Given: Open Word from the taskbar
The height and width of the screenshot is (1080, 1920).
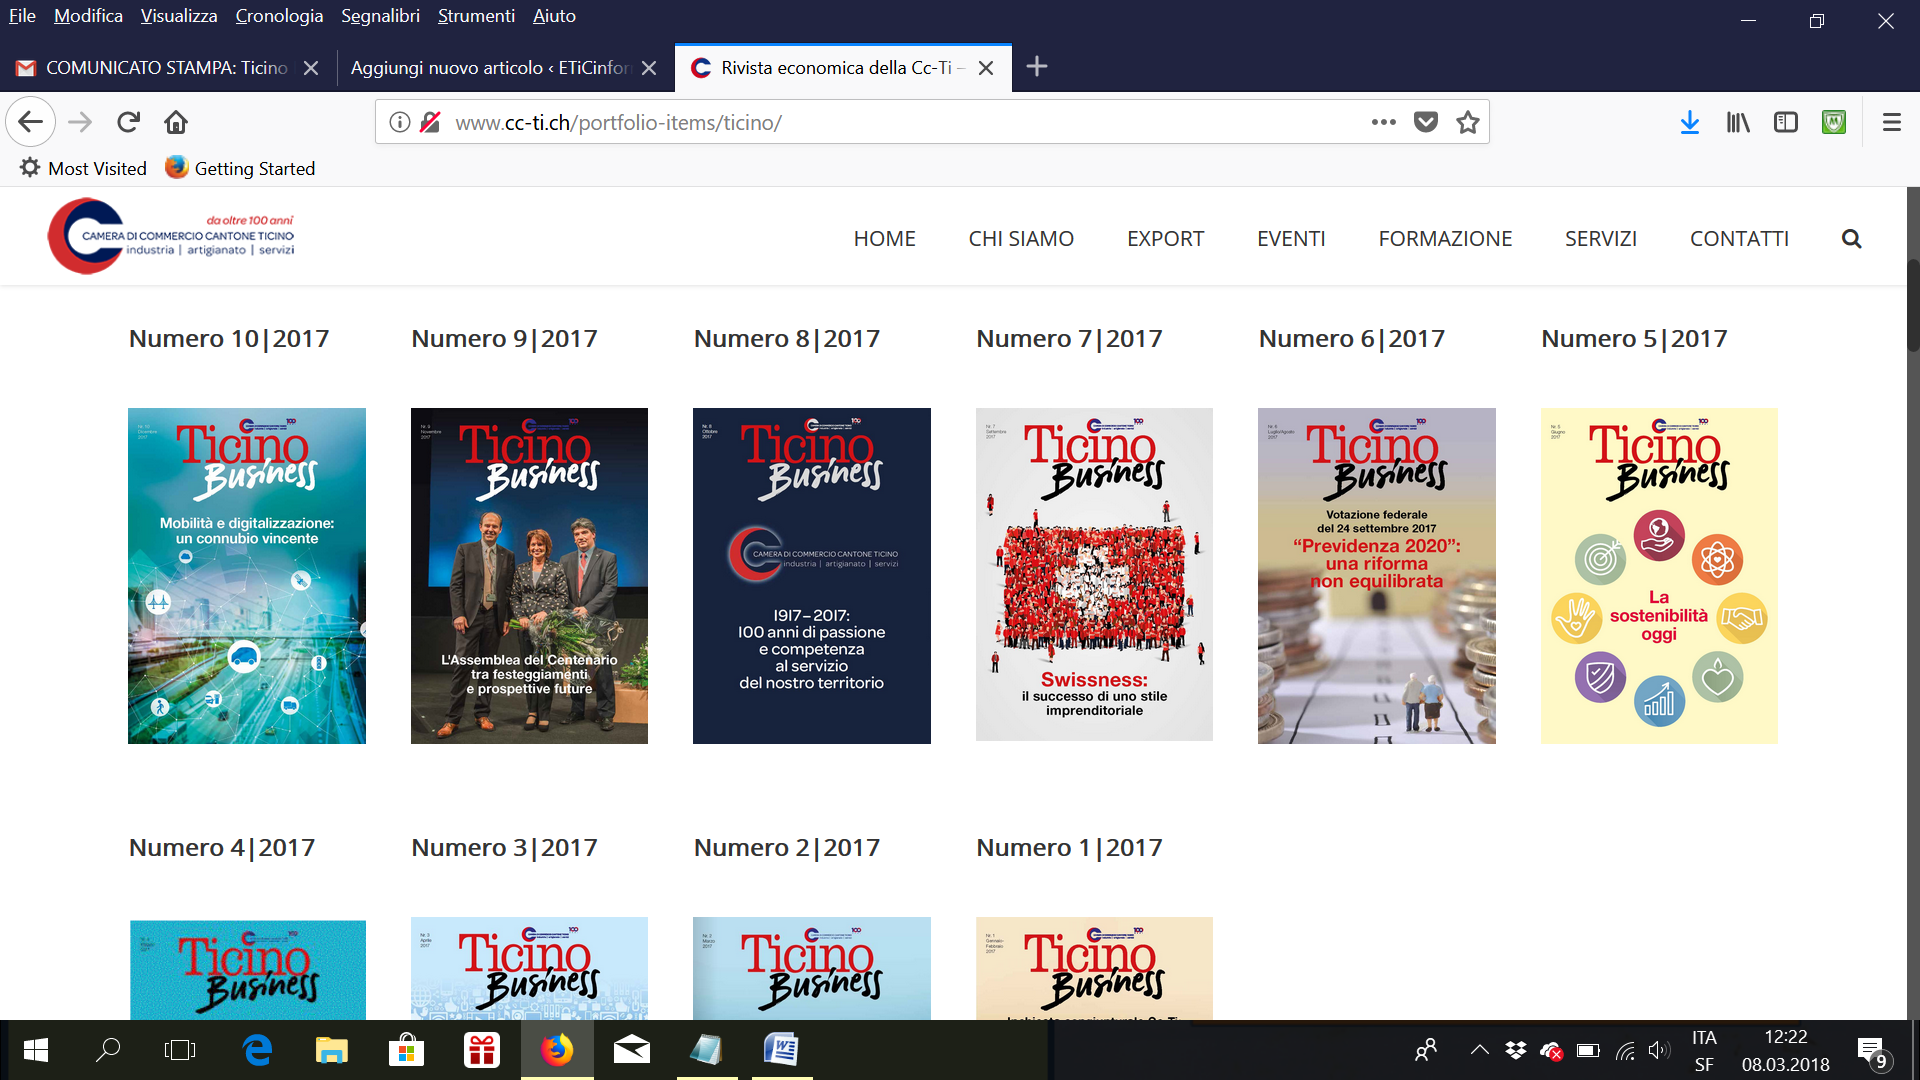Looking at the screenshot, I should pos(781,1050).
